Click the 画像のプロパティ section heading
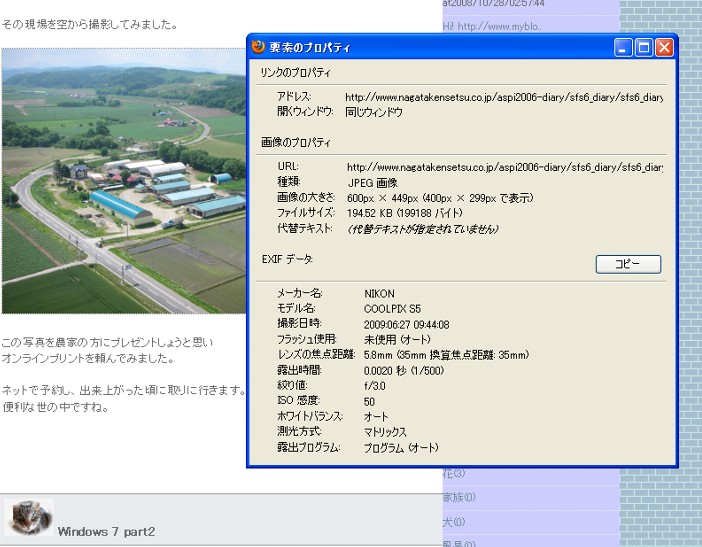Viewport: 702px width, 547px height. [x=295, y=142]
